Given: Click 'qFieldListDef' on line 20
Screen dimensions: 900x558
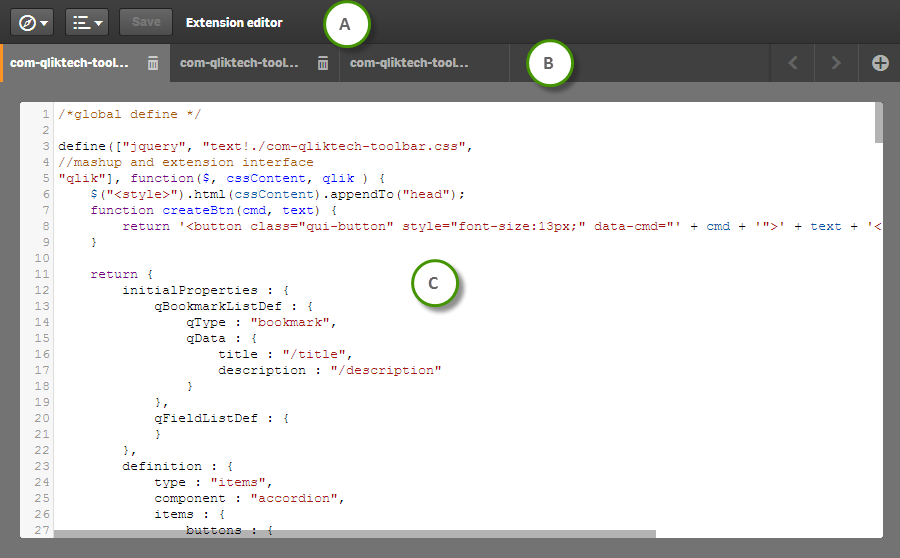Looking at the screenshot, I should [206, 418].
